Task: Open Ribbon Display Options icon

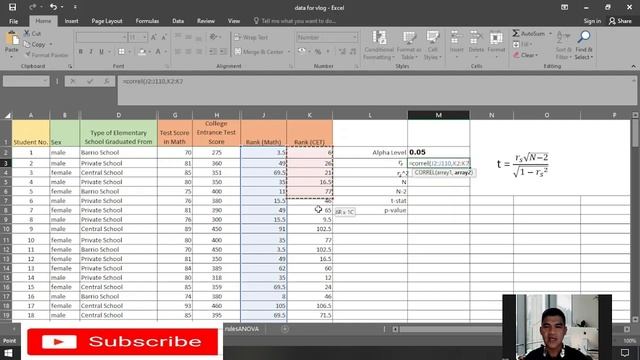Action: 564,7
